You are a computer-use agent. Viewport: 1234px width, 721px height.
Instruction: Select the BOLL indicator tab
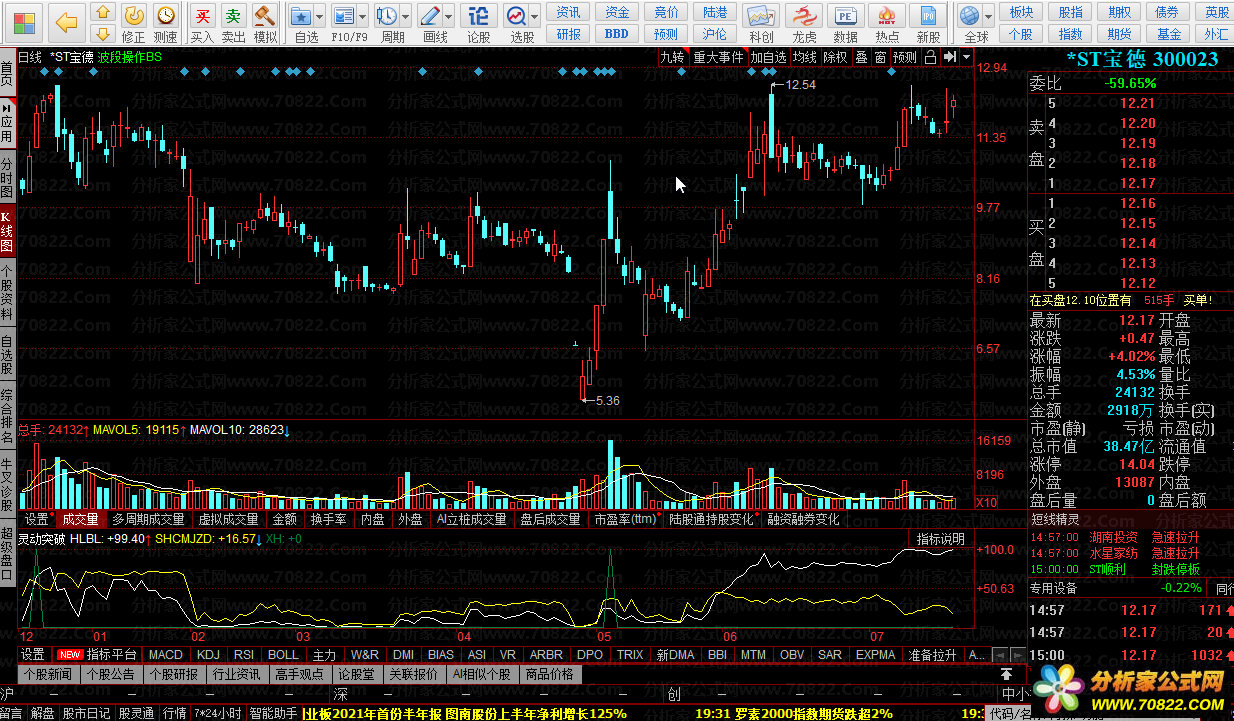click(283, 655)
